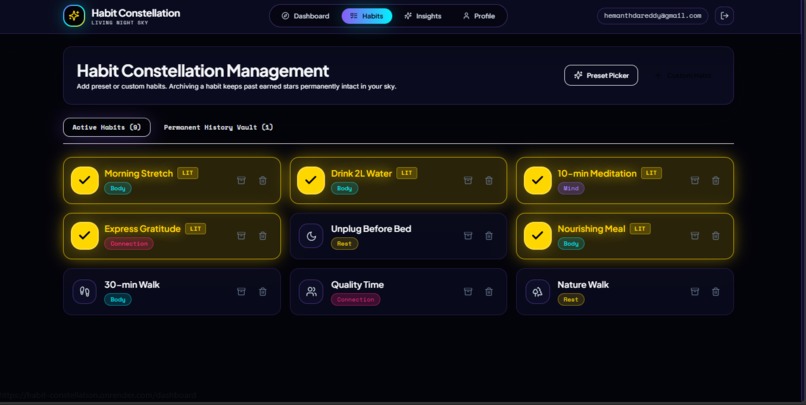Image resolution: width=806 pixels, height=405 pixels.
Task: Mark Quality Time people icon complete
Action: coord(311,291)
